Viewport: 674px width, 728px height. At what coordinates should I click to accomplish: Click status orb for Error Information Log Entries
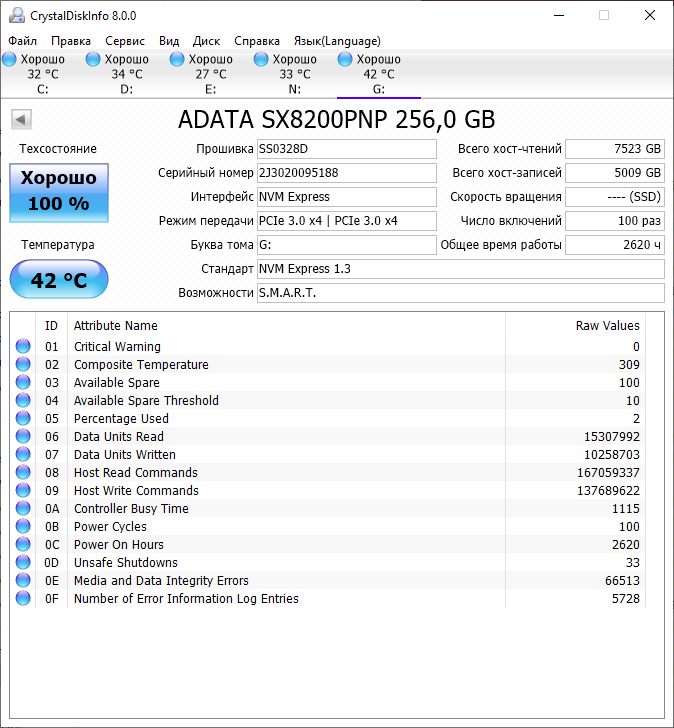tap(23, 598)
